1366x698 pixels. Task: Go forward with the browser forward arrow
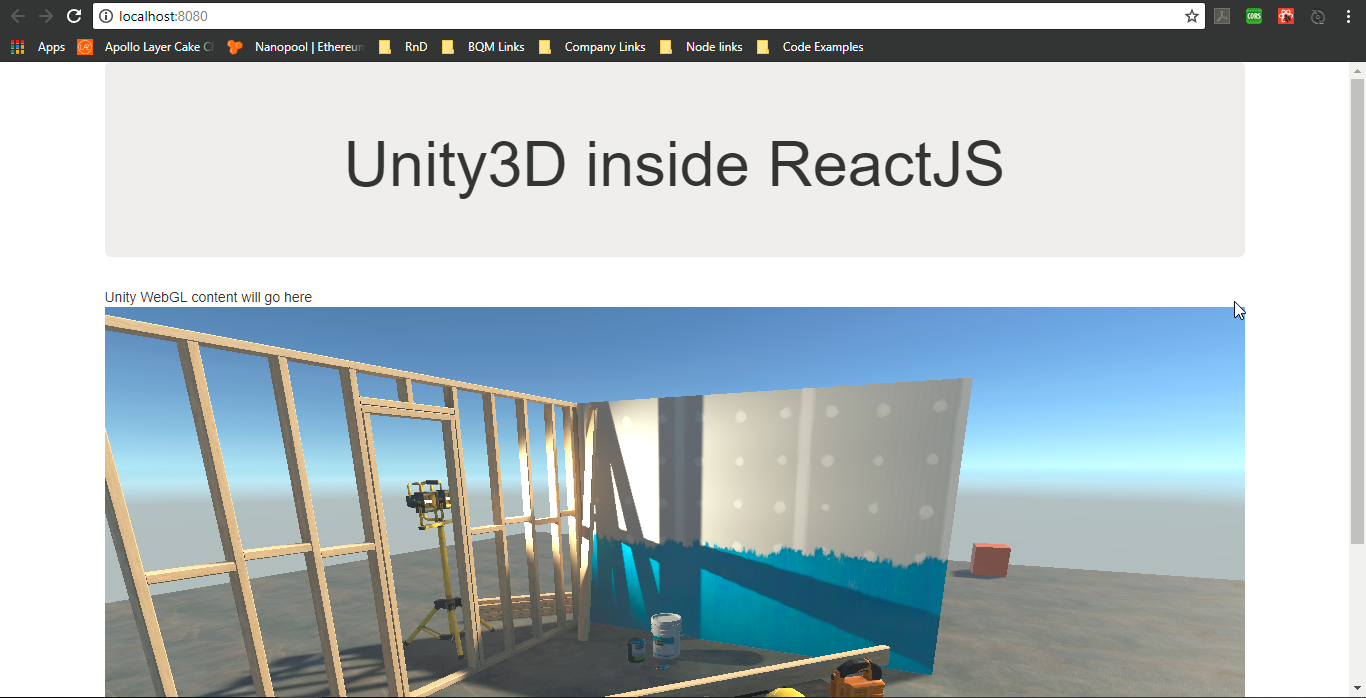(46, 16)
